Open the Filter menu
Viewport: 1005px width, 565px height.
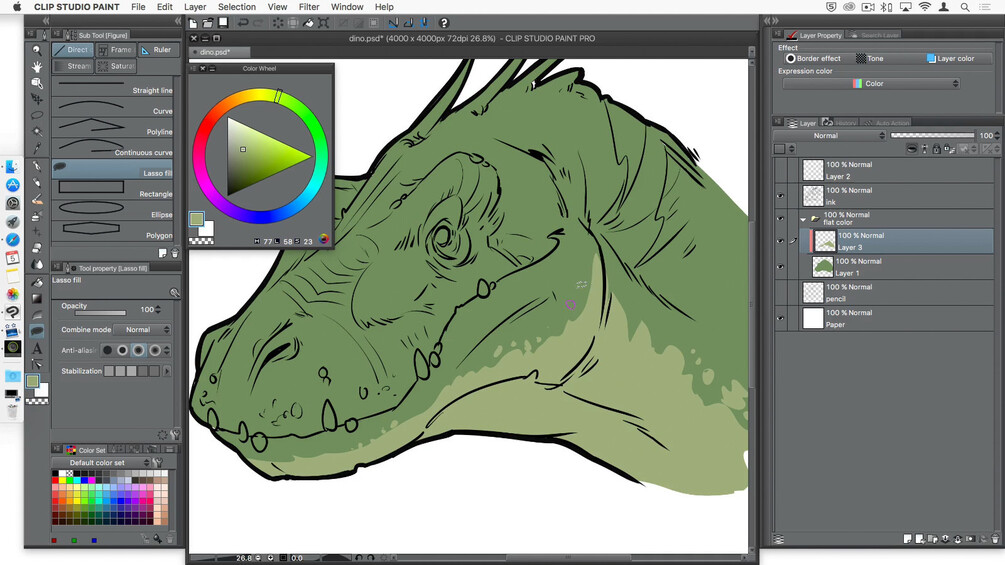click(x=309, y=7)
